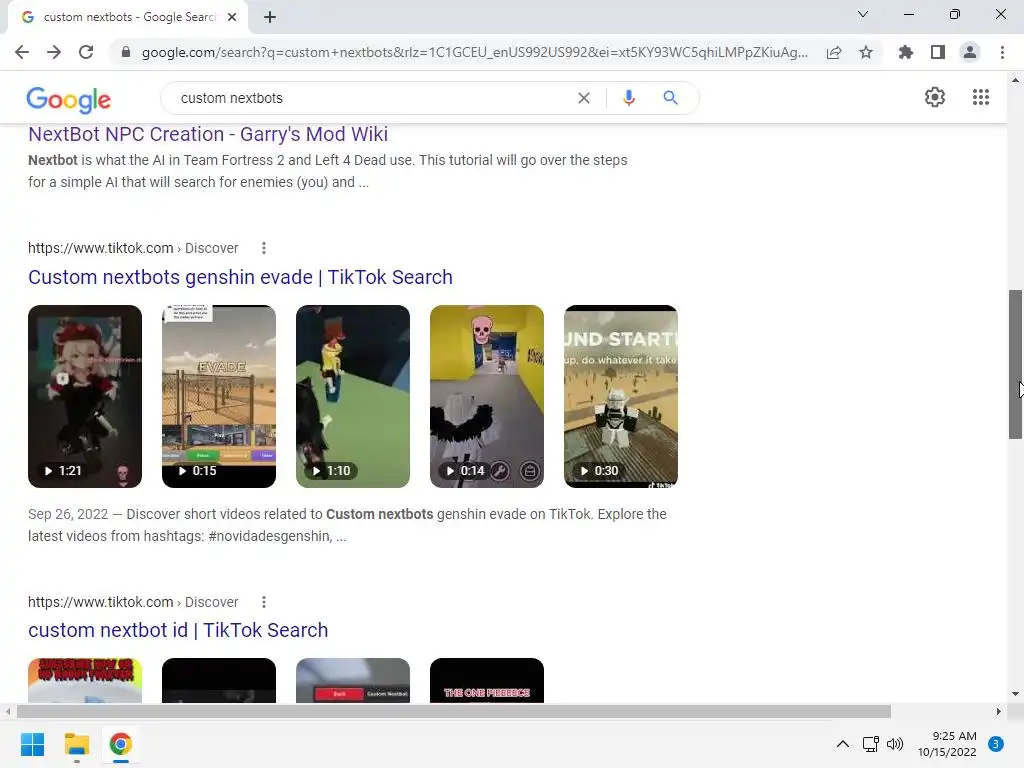Image resolution: width=1024 pixels, height=768 pixels.
Task: Click the scroll down arrow
Action: coord(1015,694)
